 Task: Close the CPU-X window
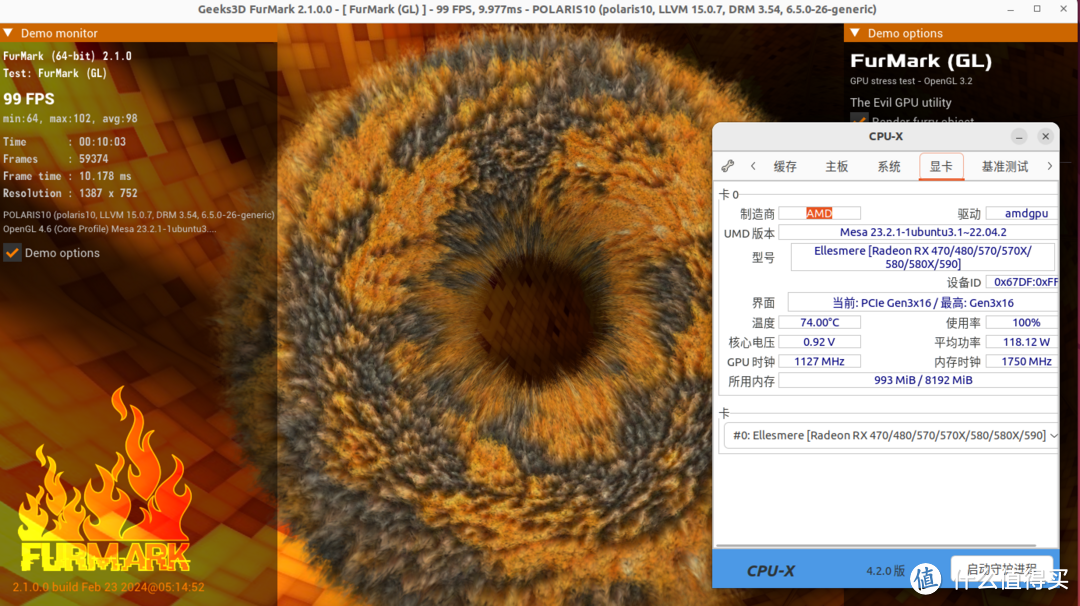[1045, 136]
